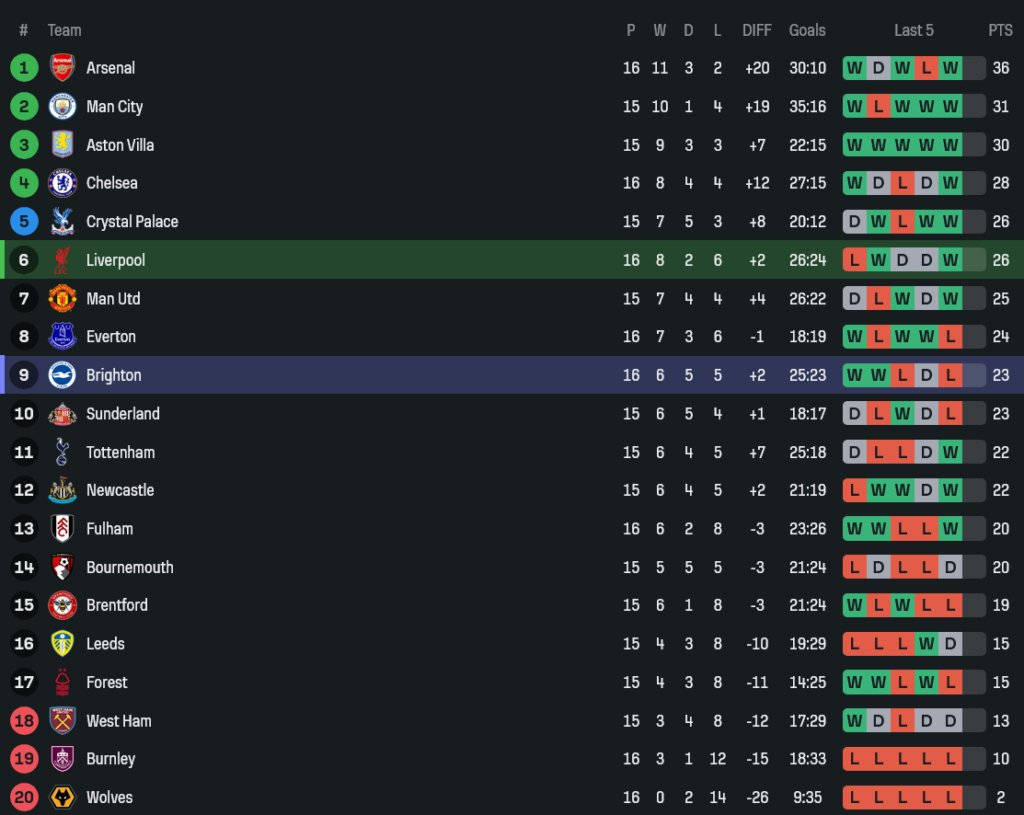
Task: Click the Man Utd club badge
Action: pyautogui.click(x=62, y=298)
